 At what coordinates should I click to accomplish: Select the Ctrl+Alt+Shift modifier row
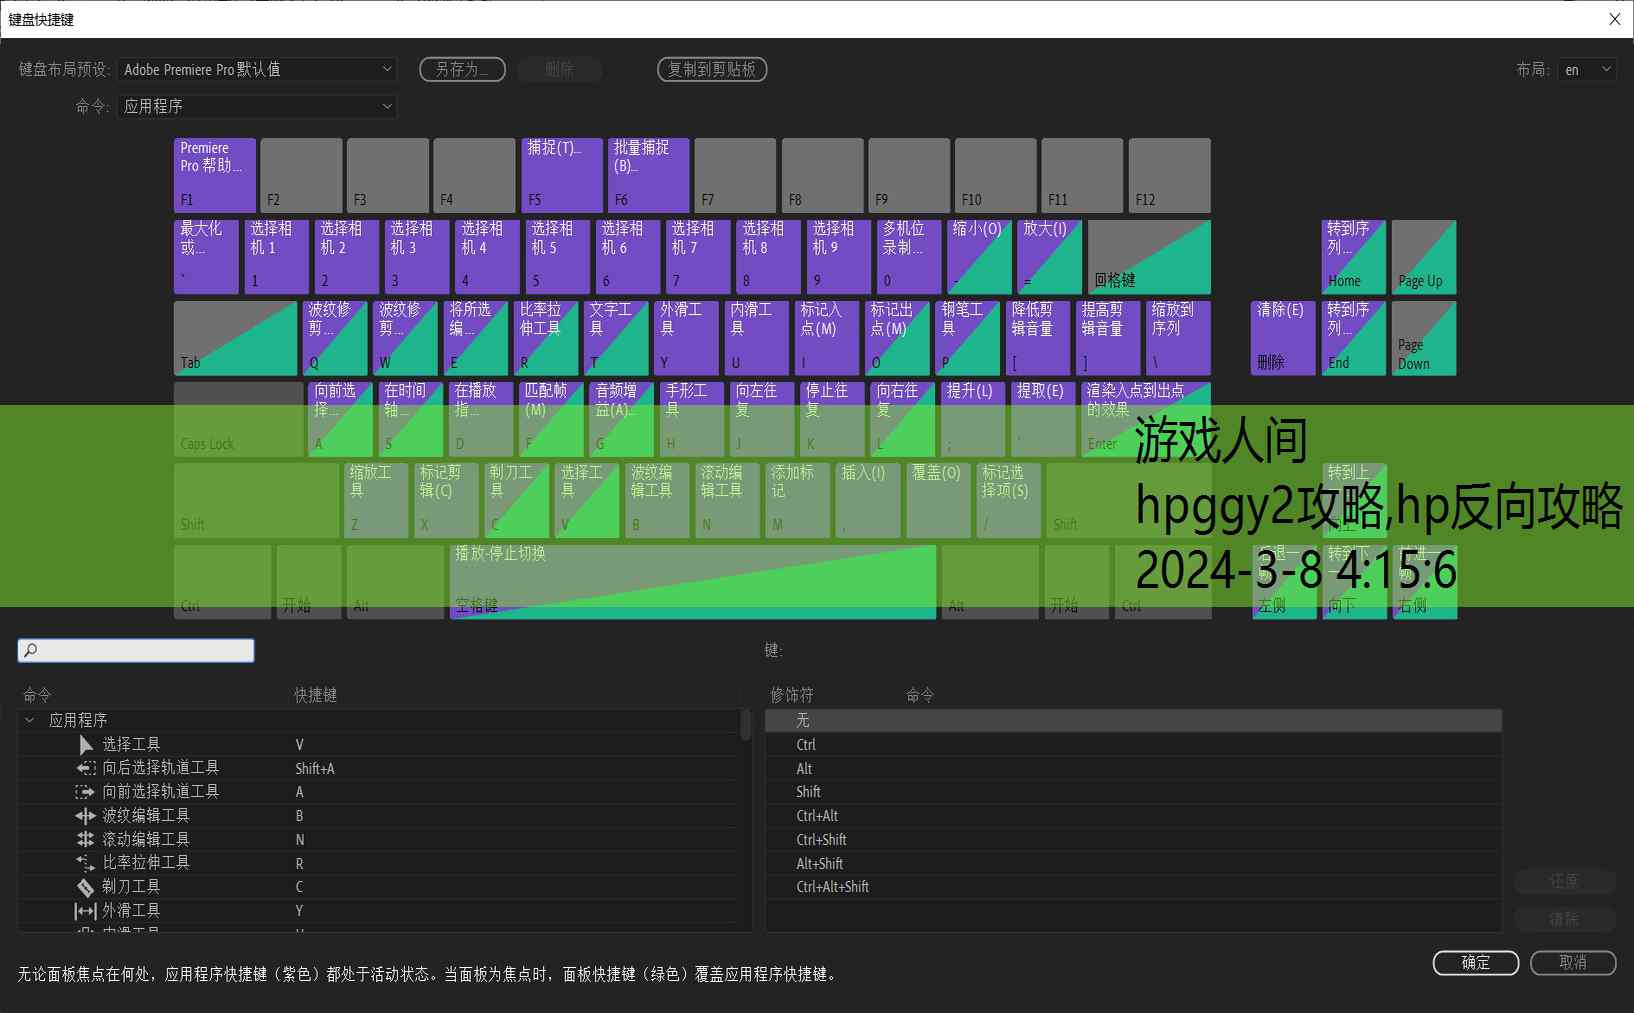click(1133, 887)
